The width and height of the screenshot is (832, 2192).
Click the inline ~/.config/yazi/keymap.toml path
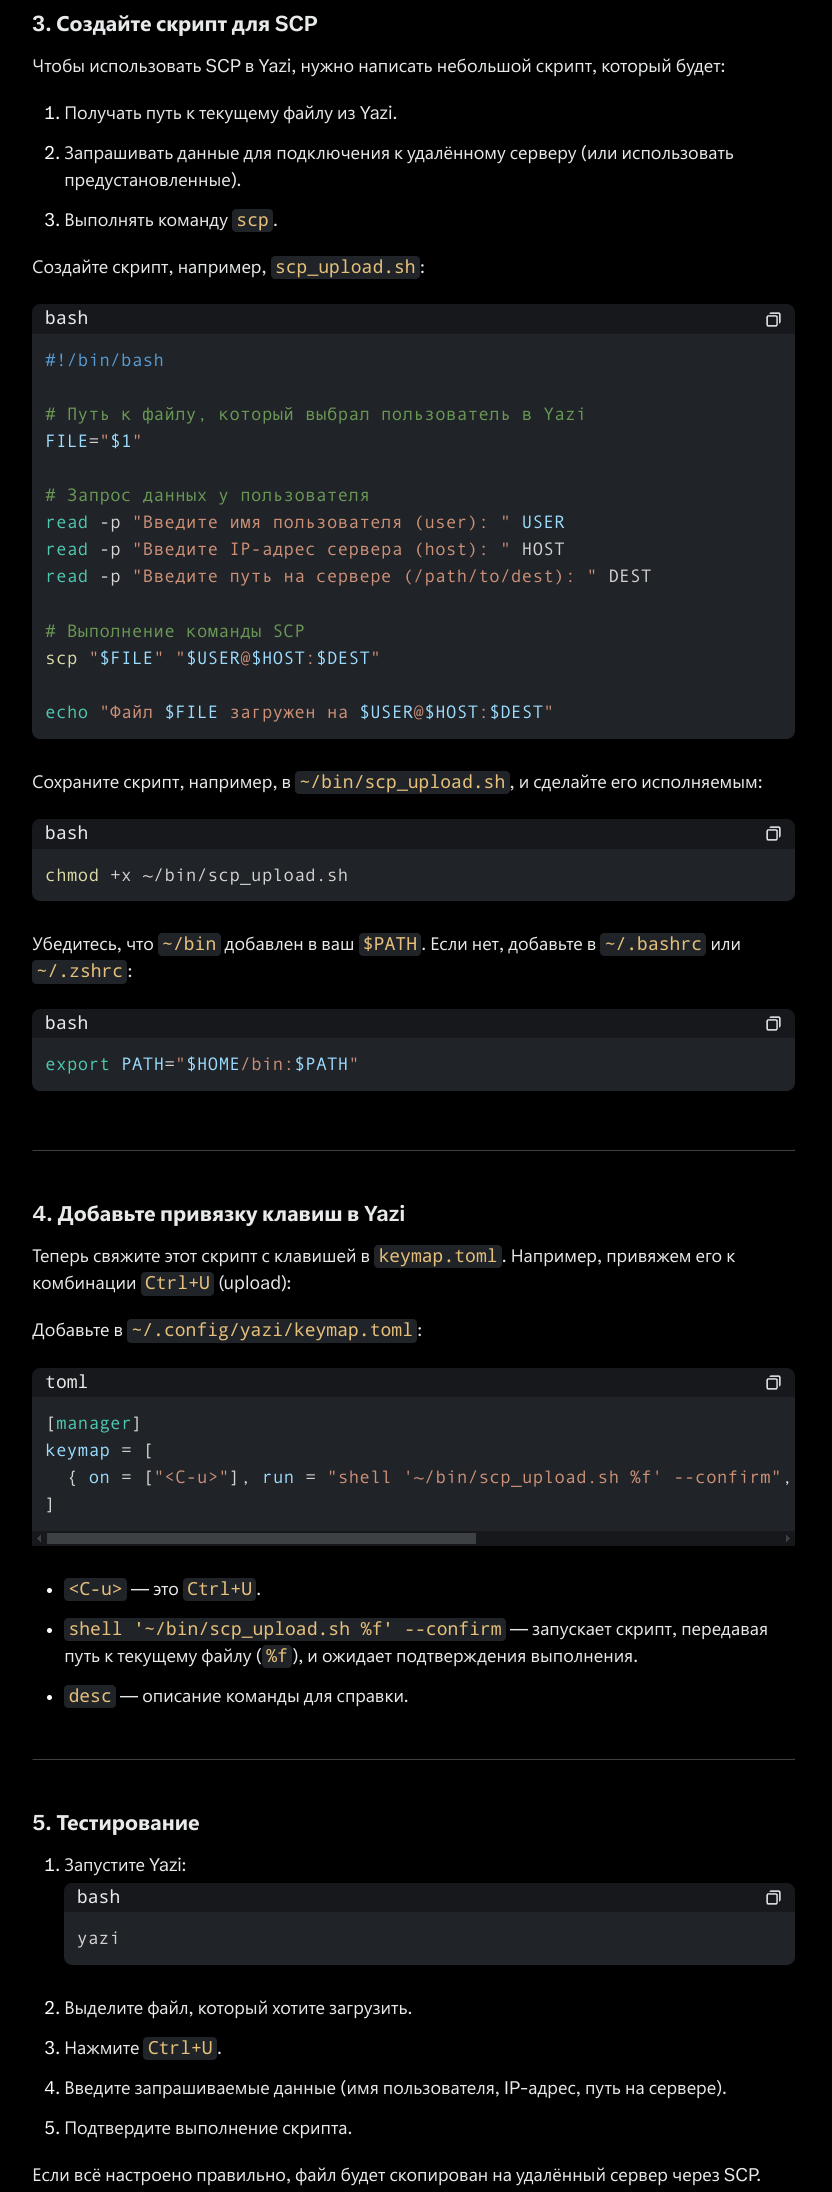coord(271,1330)
